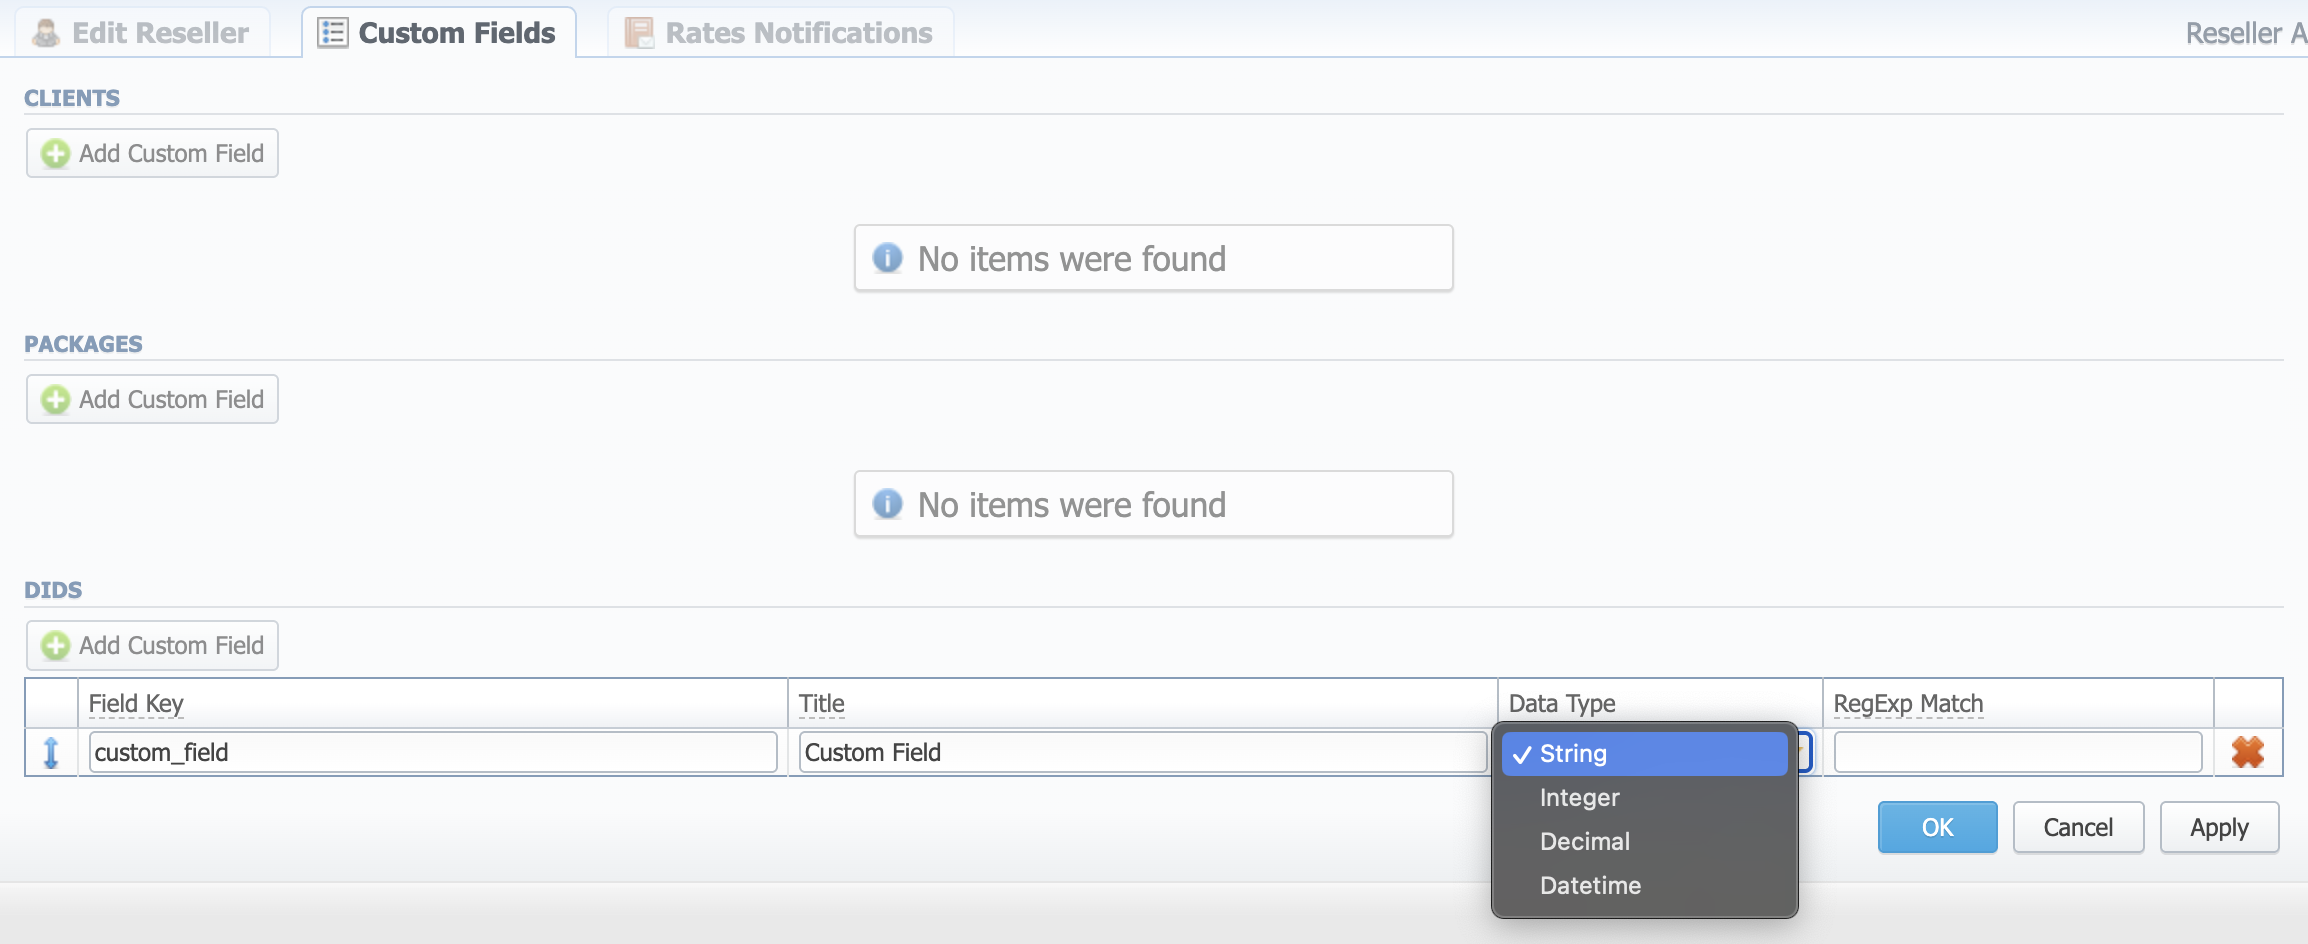Open the Rates Notifications tab
The height and width of the screenshot is (944, 2308).
780,31
